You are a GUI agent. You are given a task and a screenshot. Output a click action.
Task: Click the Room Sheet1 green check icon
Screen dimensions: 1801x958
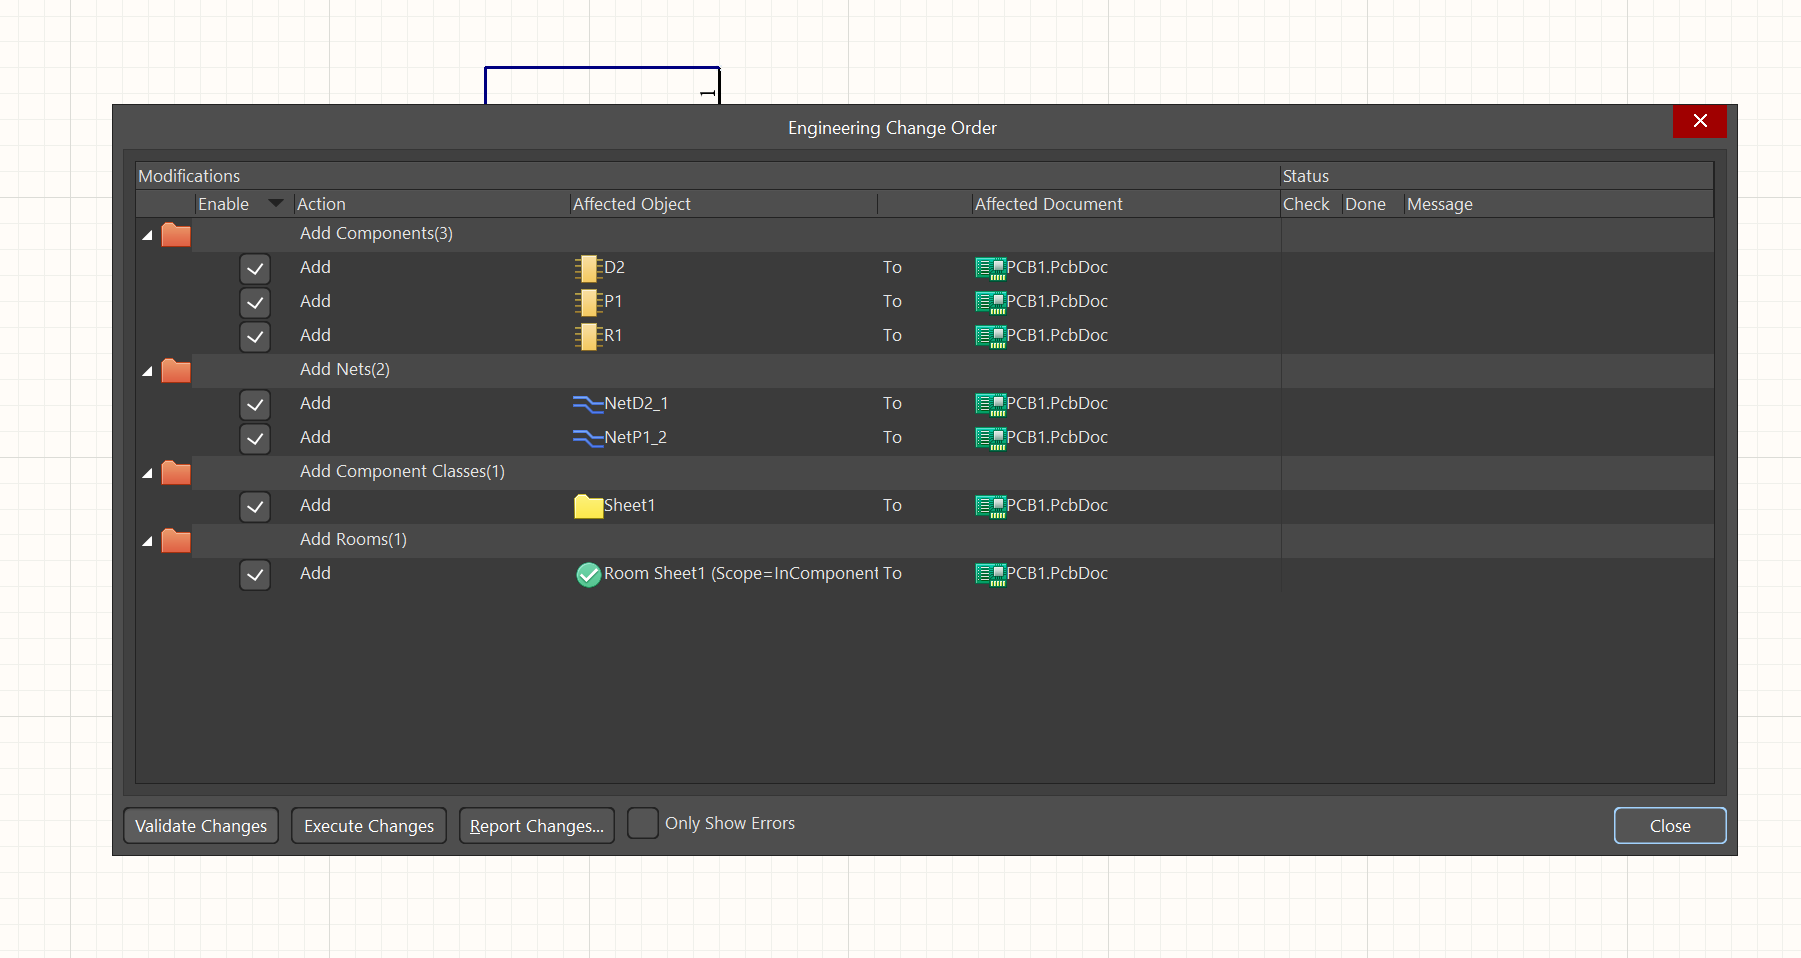click(x=589, y=575)
